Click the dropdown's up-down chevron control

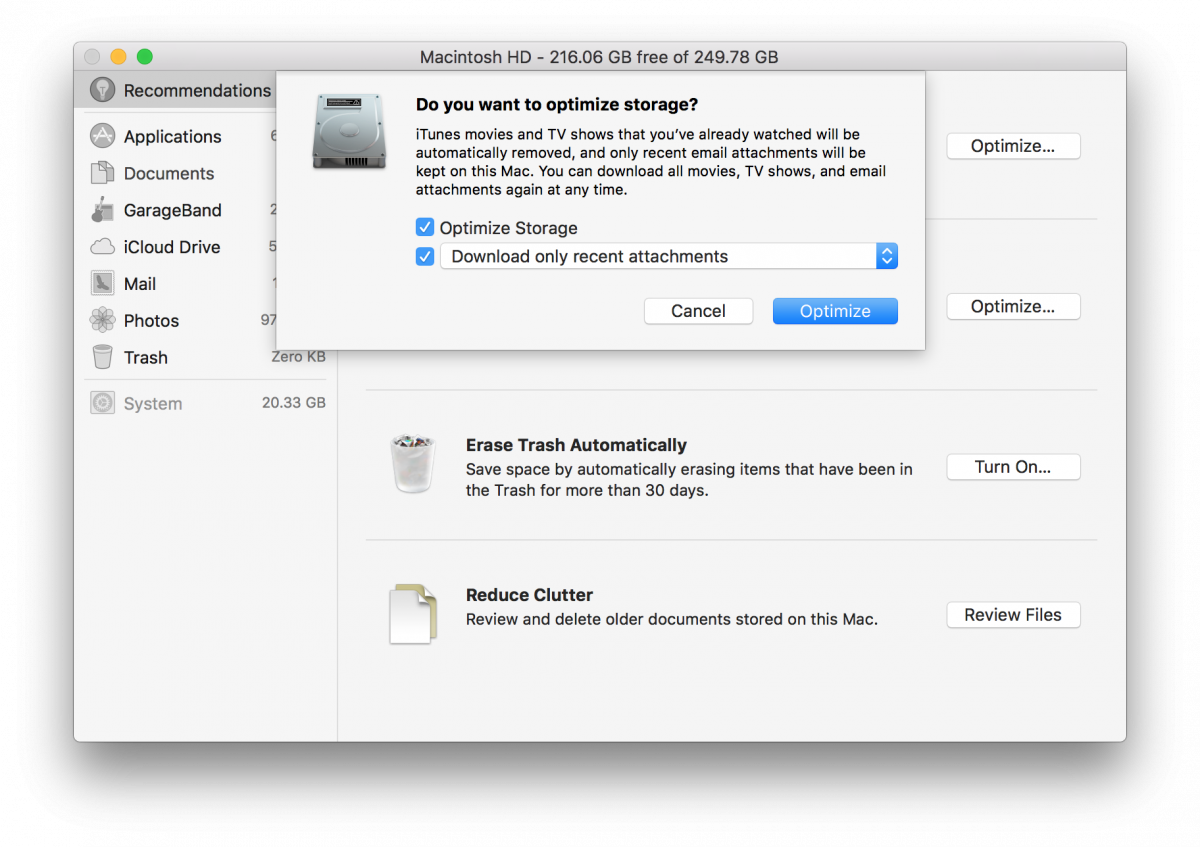tap(886, 256)
